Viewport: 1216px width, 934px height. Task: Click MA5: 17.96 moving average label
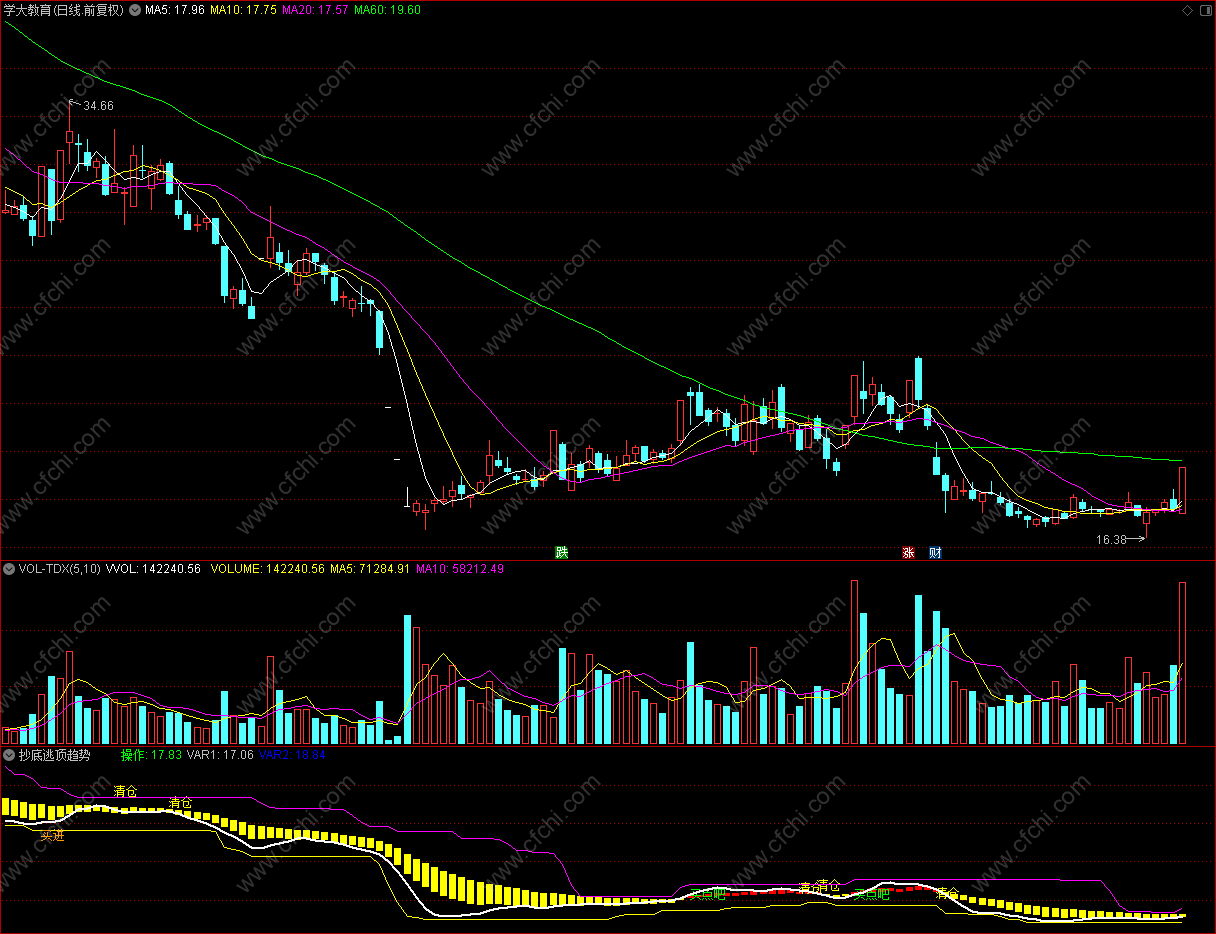click(x=175, y=10)
